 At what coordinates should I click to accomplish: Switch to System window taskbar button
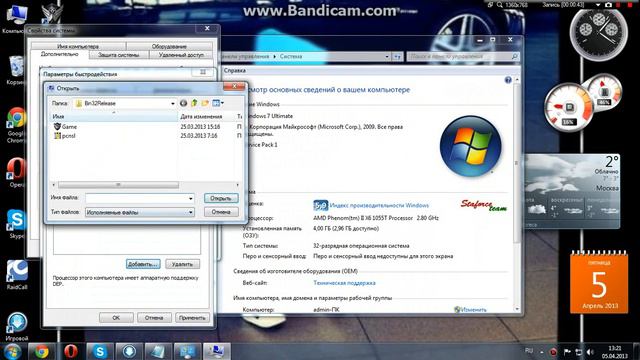click(x=216, y=351)
